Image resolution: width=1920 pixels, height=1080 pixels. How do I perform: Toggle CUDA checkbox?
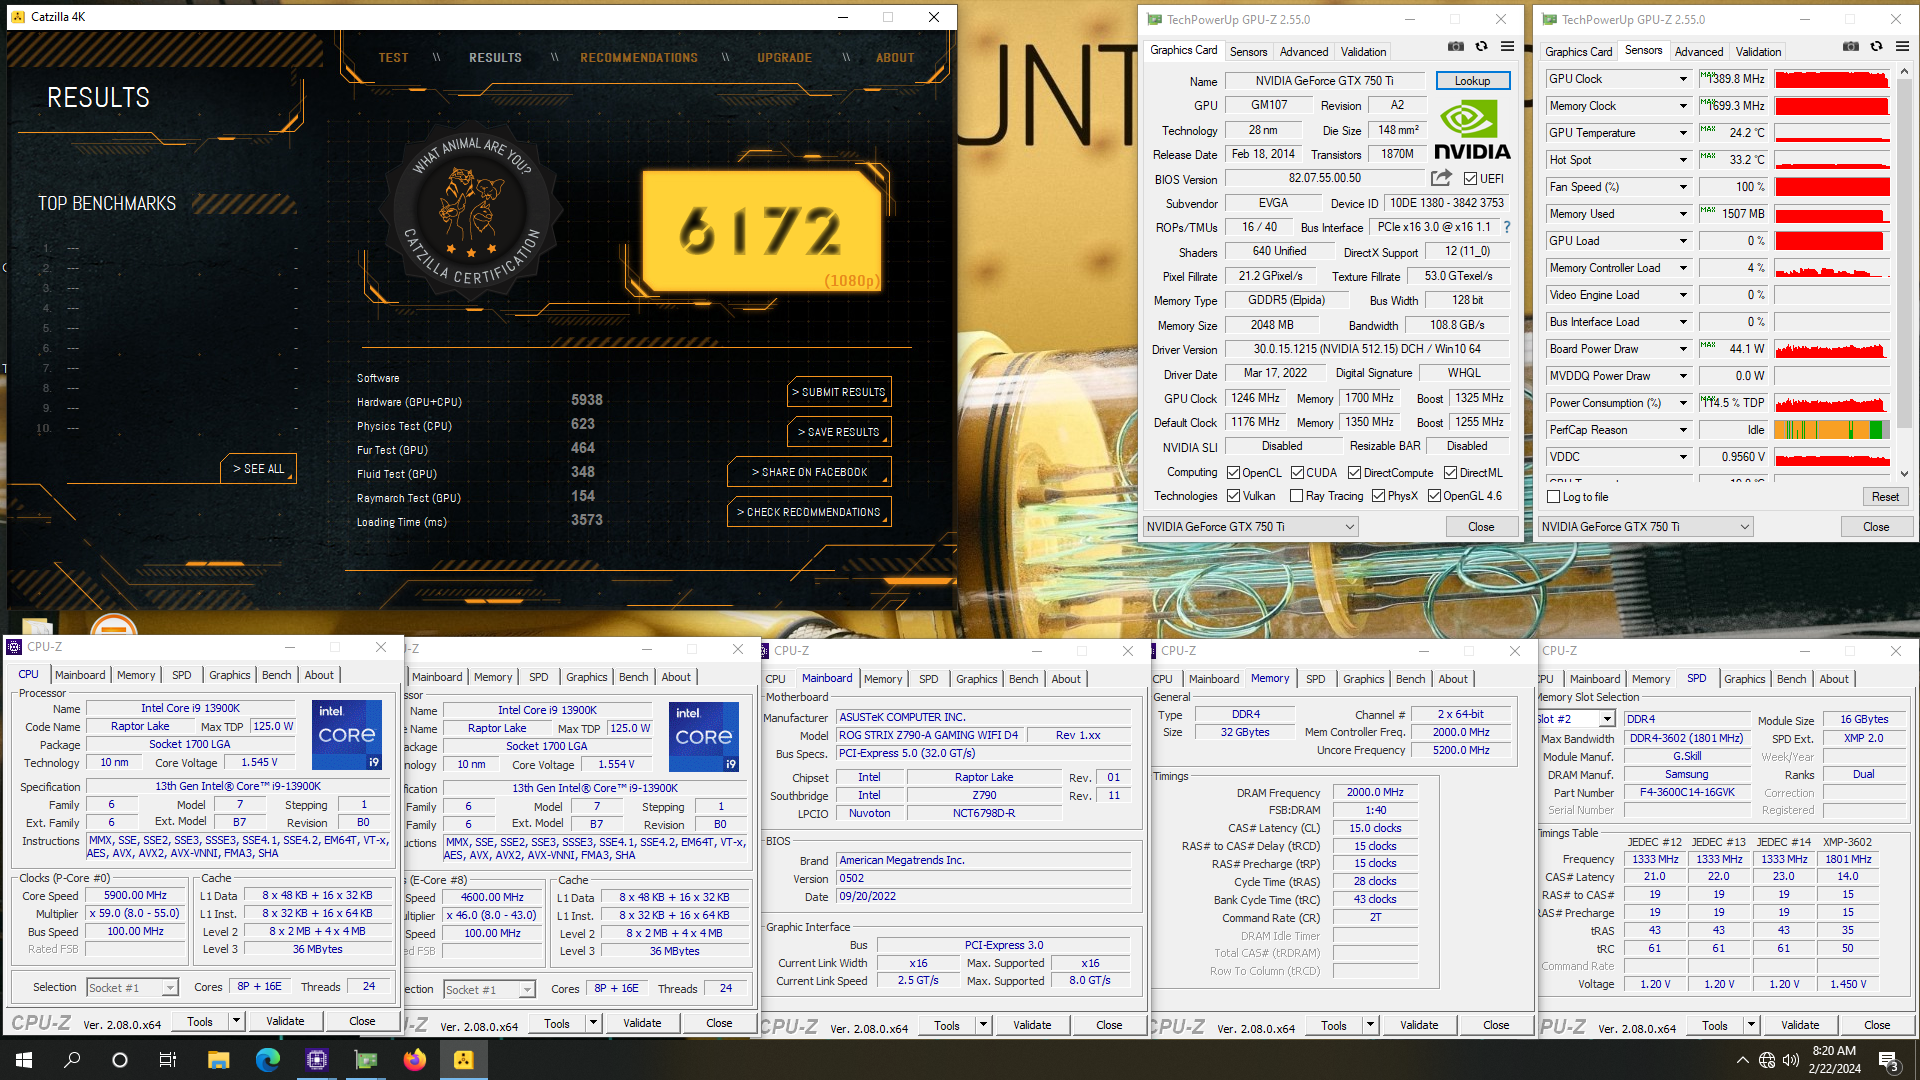click(x=1297, y=473)
